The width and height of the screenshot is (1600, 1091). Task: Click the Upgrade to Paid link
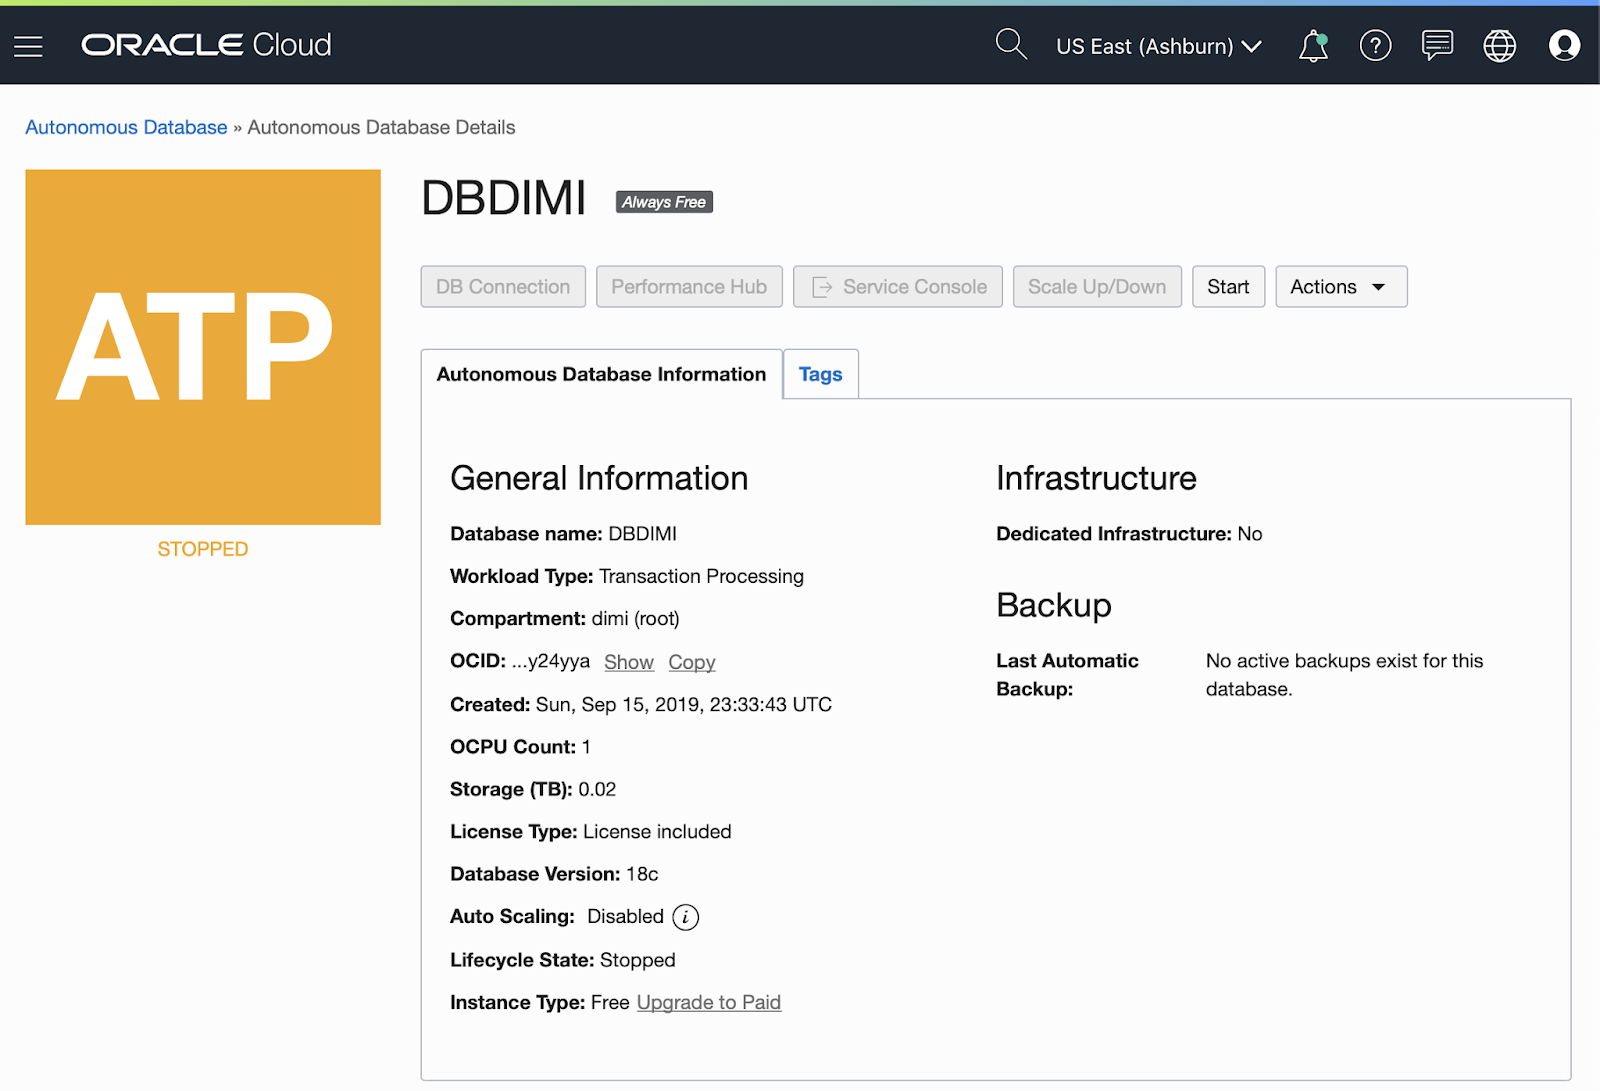click(x=709, y=1003)
